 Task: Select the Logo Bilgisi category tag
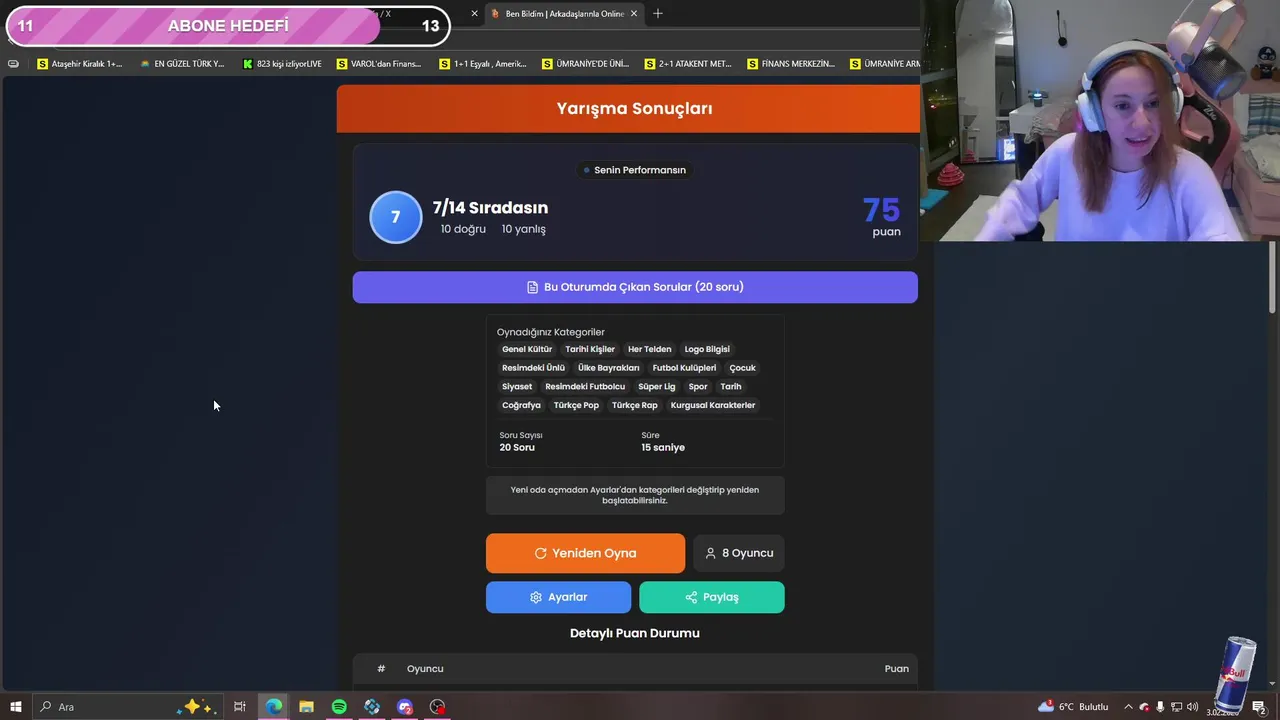point(707,349)
